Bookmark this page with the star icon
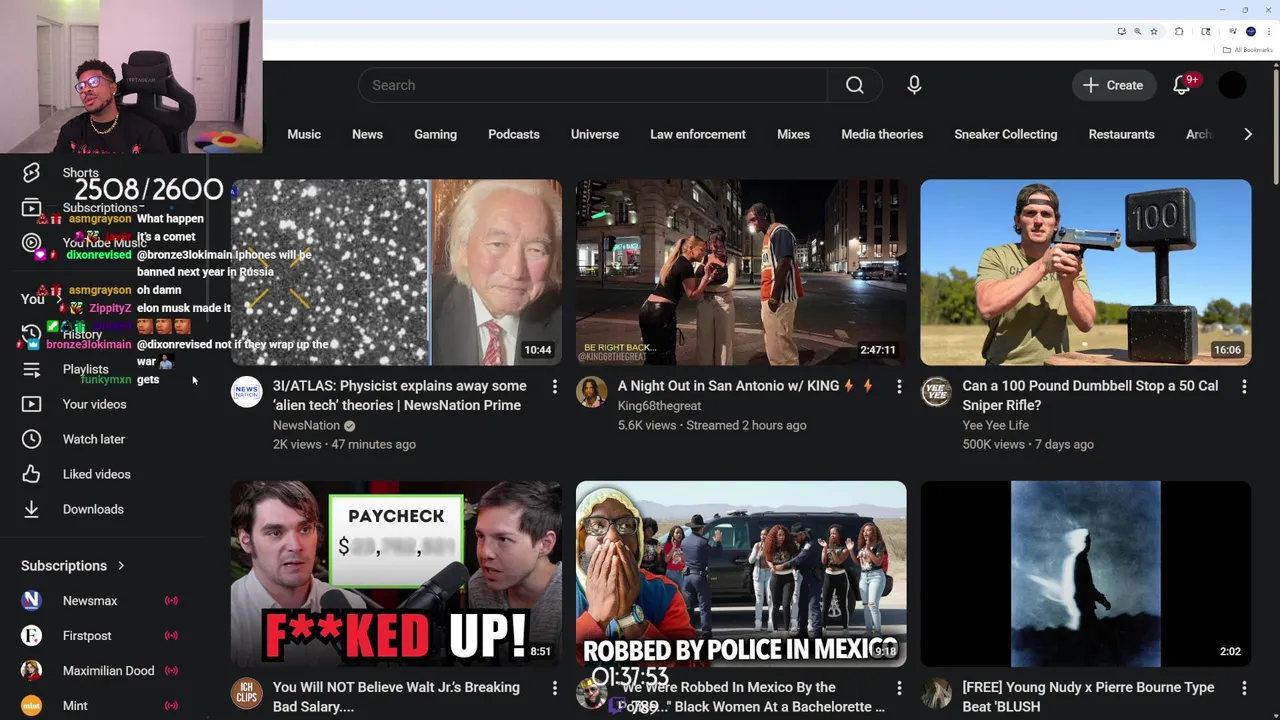The image size is (1280, 720). (1154, 31)
